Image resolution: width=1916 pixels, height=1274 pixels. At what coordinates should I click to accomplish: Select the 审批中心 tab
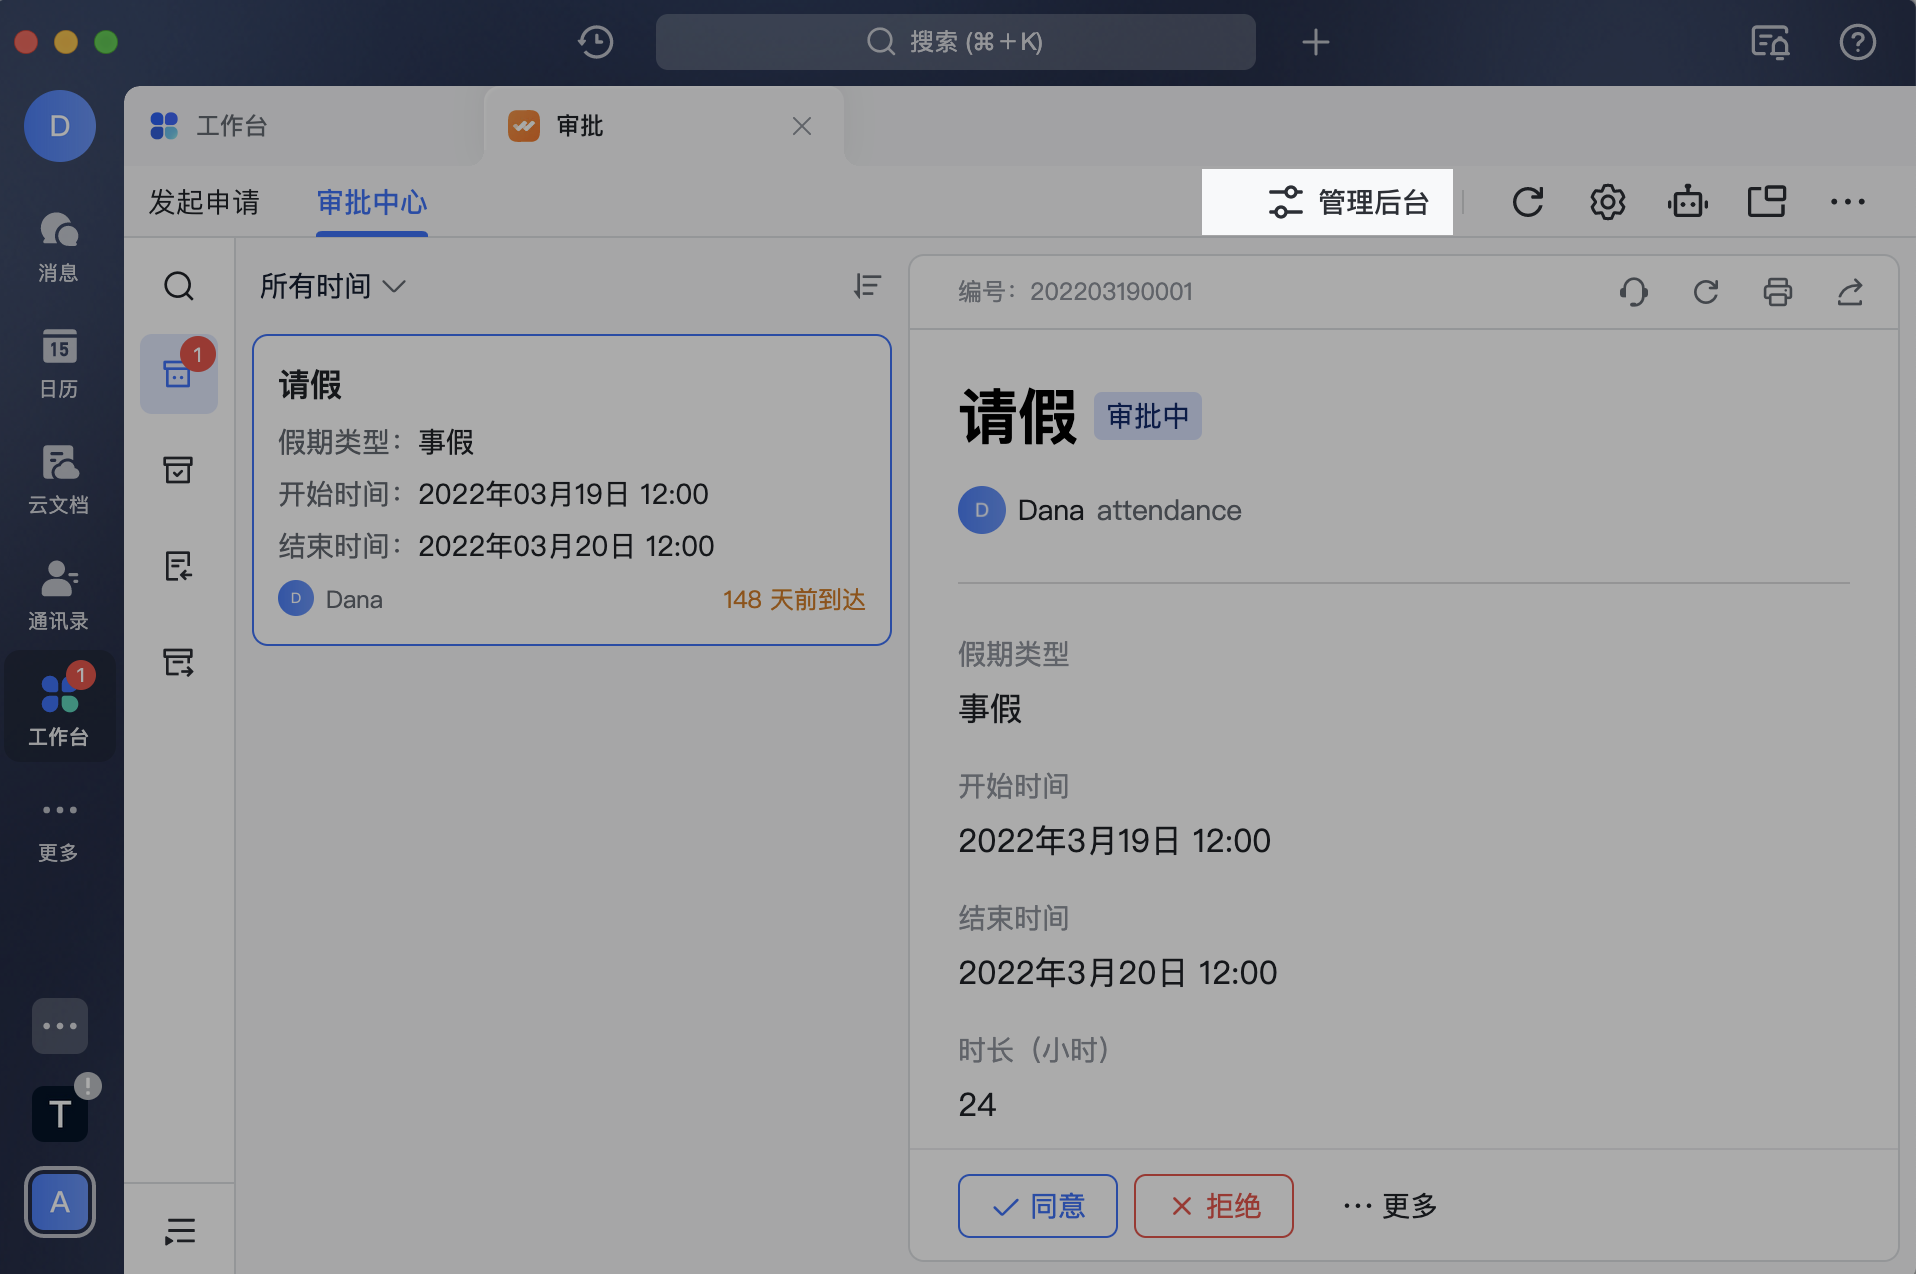tap(372, 202)
